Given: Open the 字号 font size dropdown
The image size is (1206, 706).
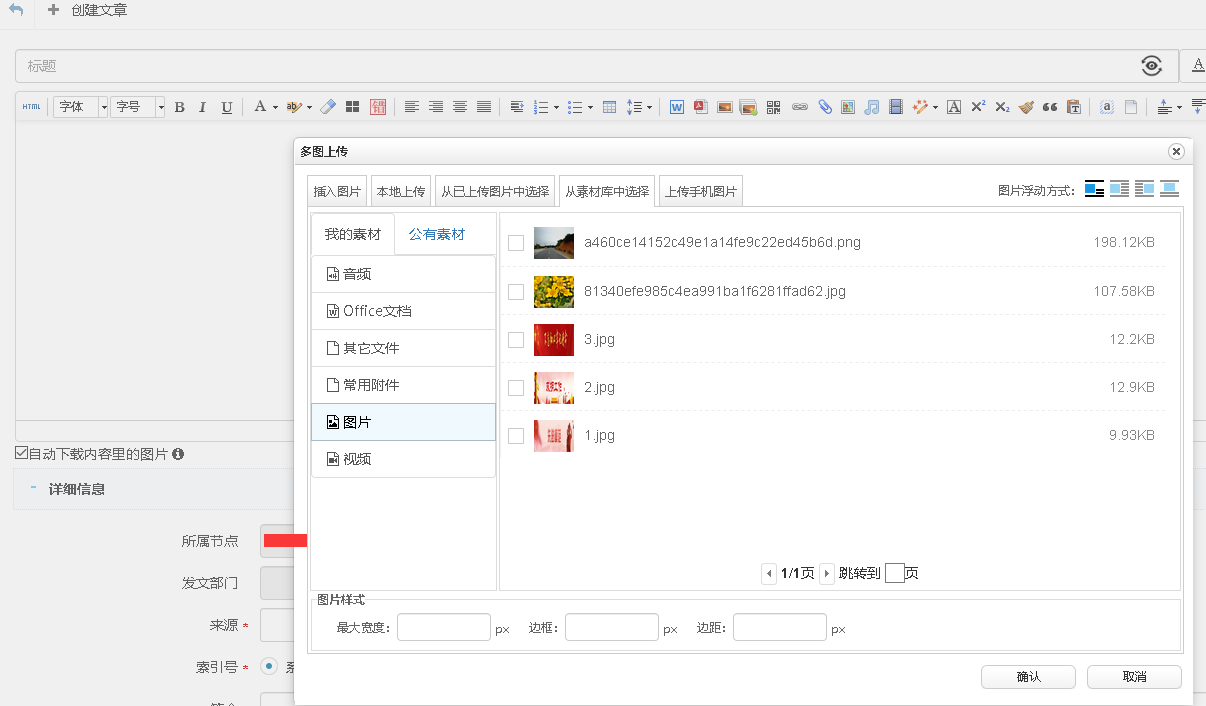Looking at the screenshot, I should [138, 107].
